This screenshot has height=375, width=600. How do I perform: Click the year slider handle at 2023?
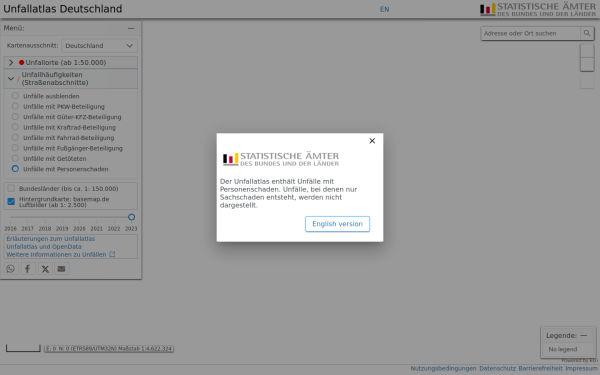[x=131, y=217]
